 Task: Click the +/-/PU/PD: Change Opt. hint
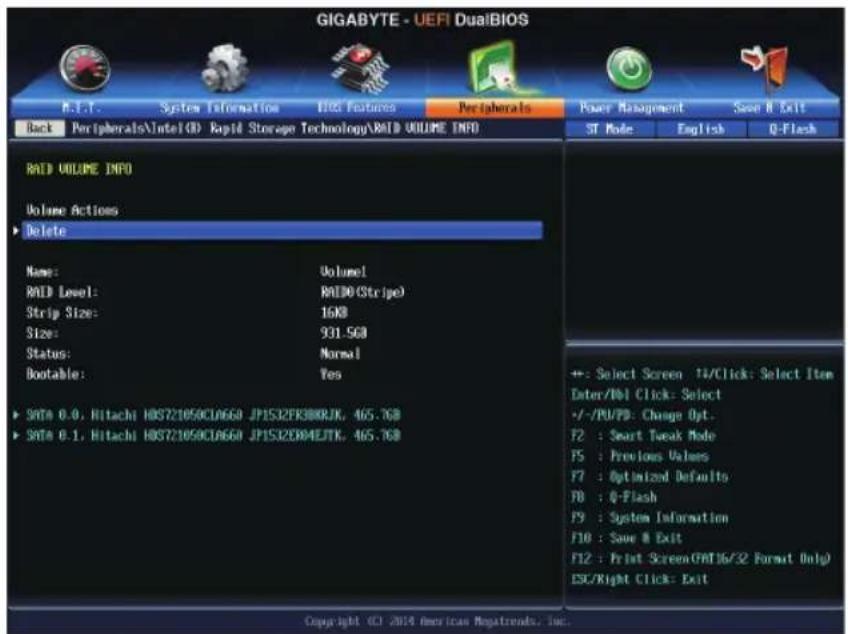[x=643, y=415]
